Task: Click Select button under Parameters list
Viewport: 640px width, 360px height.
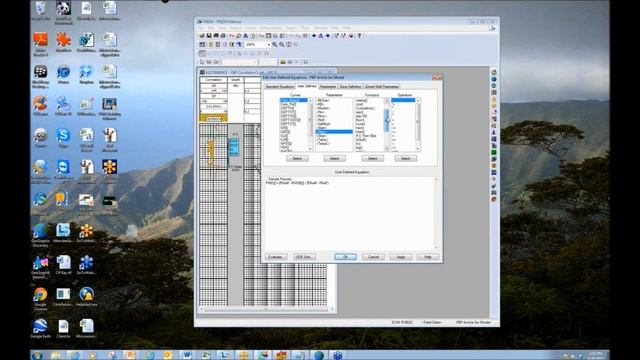Action: pos(334,158)
